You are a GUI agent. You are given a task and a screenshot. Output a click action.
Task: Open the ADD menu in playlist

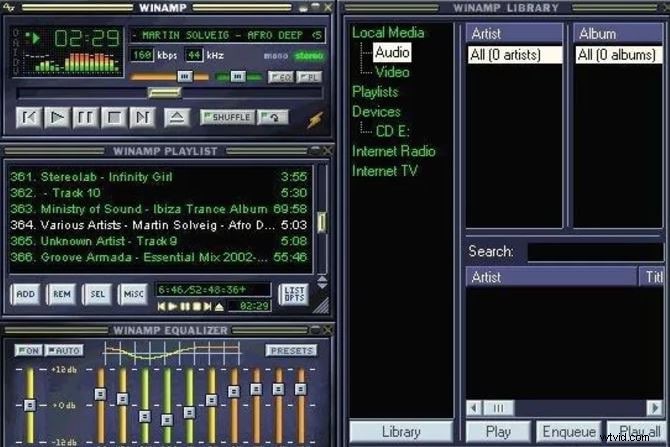coord(26,294)
